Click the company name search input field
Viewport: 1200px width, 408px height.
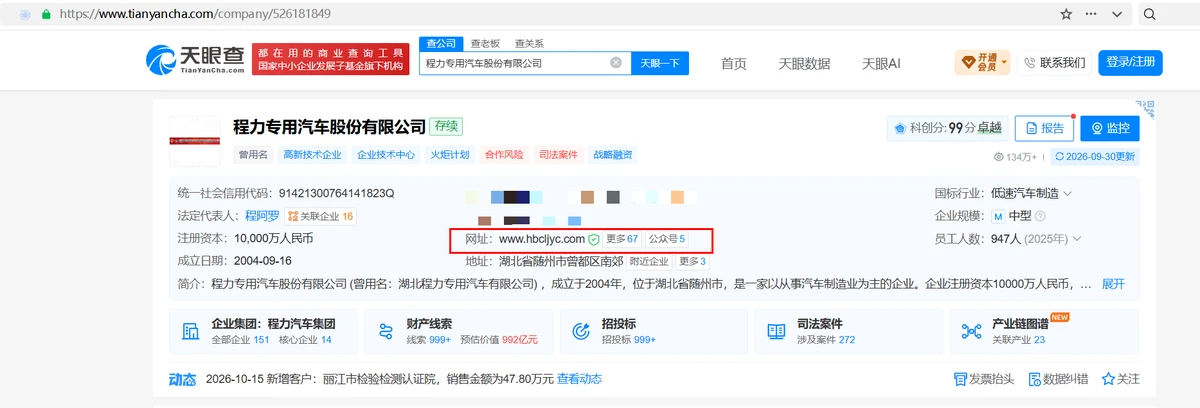pos(525,63)
